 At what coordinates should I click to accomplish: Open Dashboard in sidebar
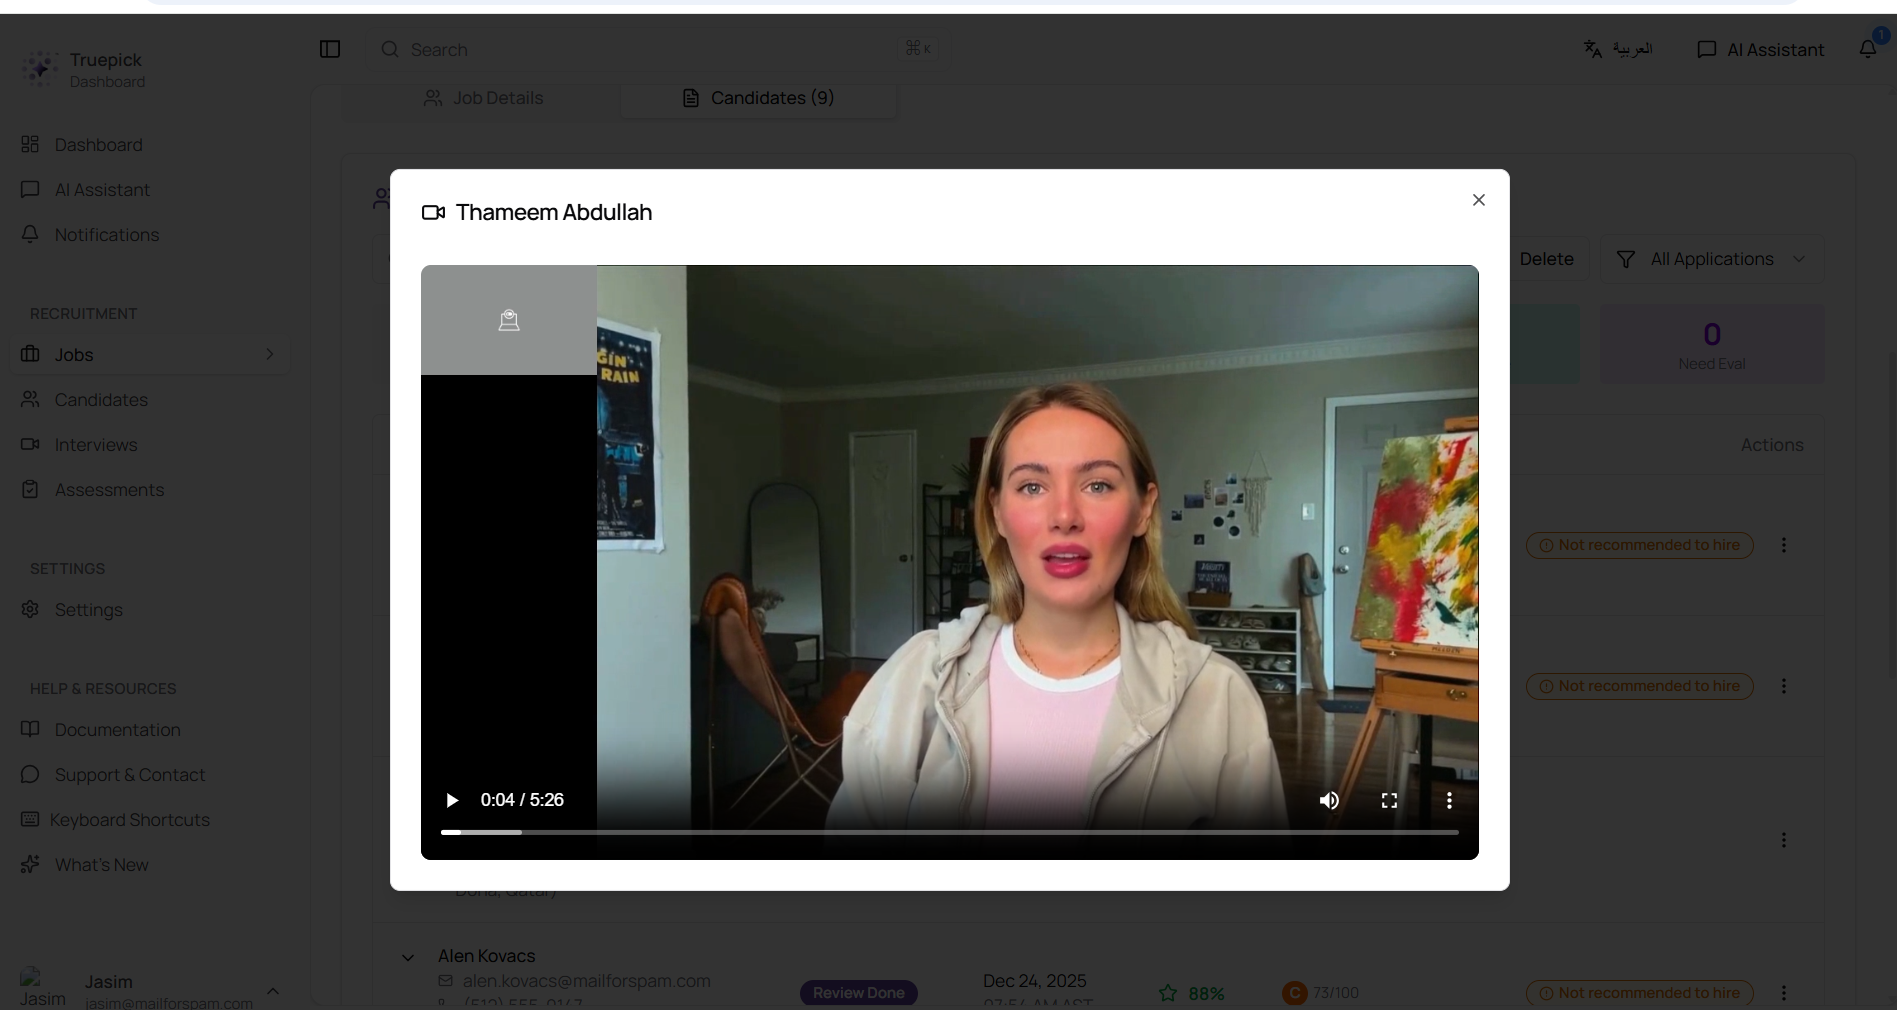(x=98, y=145)
